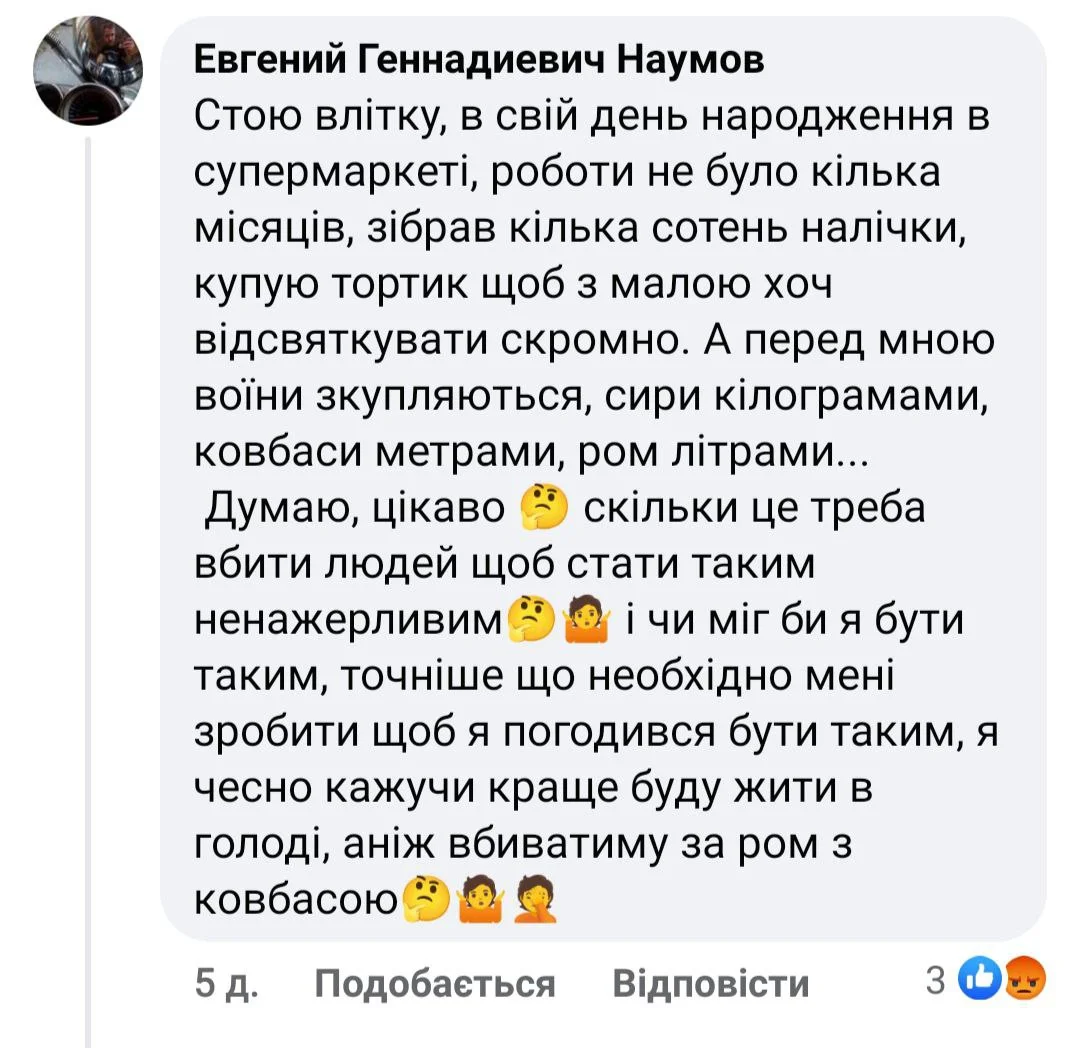
Task: Like the comment with 'Подобається'
Action: click(434, 984)
